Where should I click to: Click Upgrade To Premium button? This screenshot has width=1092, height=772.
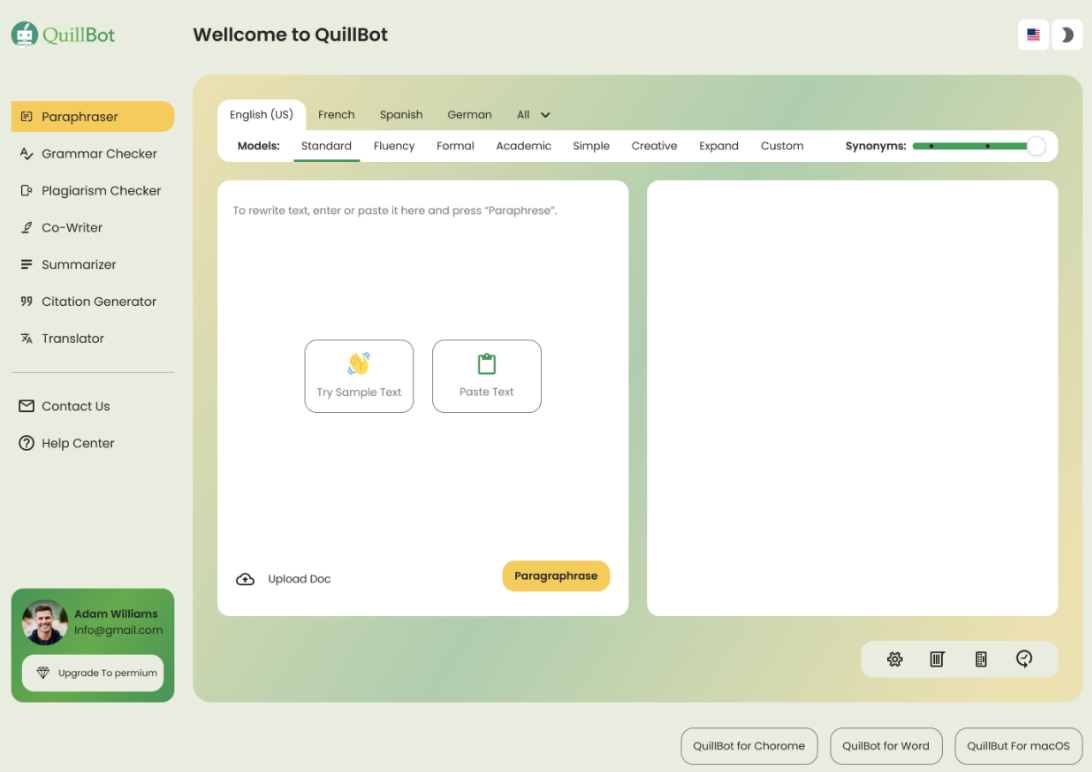(93, 673)
